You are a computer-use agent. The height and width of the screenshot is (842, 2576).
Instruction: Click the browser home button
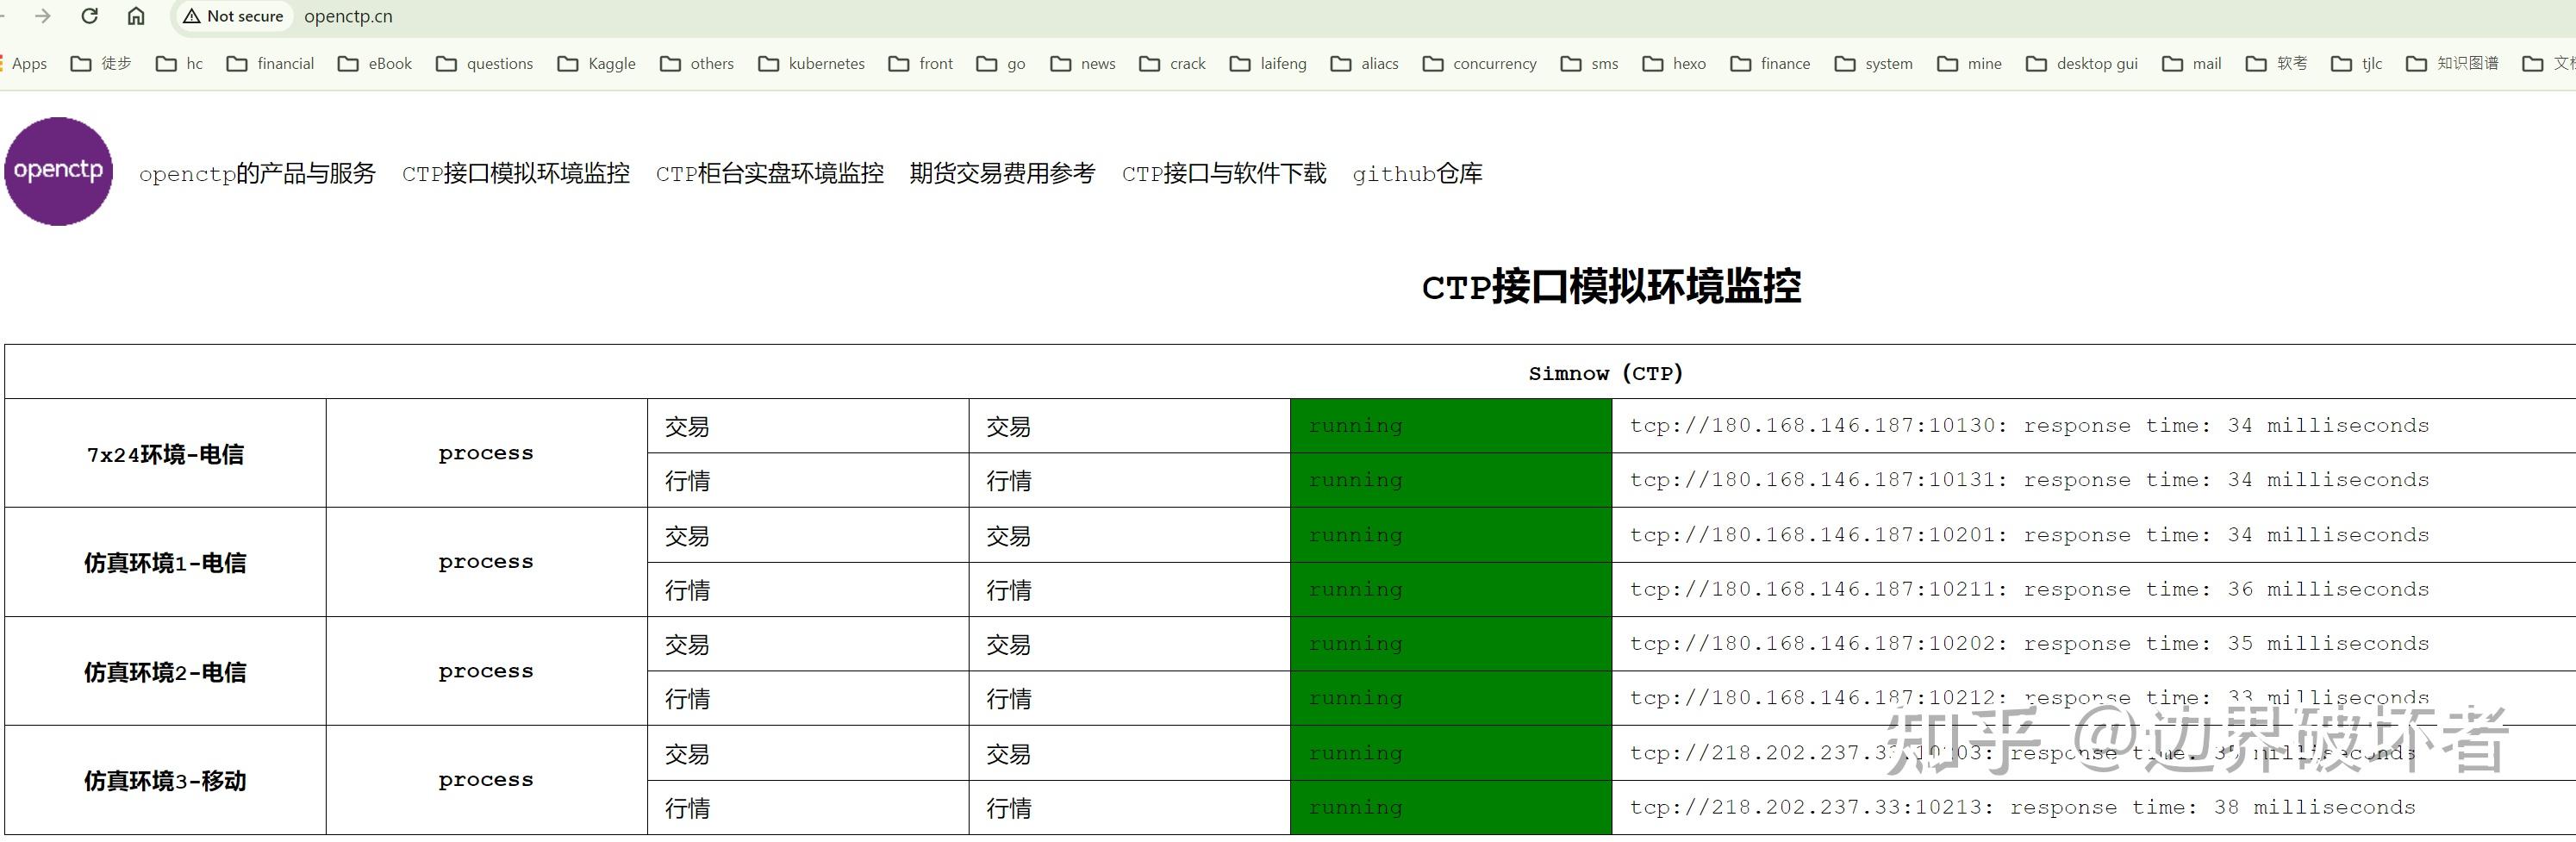(135, 16)
